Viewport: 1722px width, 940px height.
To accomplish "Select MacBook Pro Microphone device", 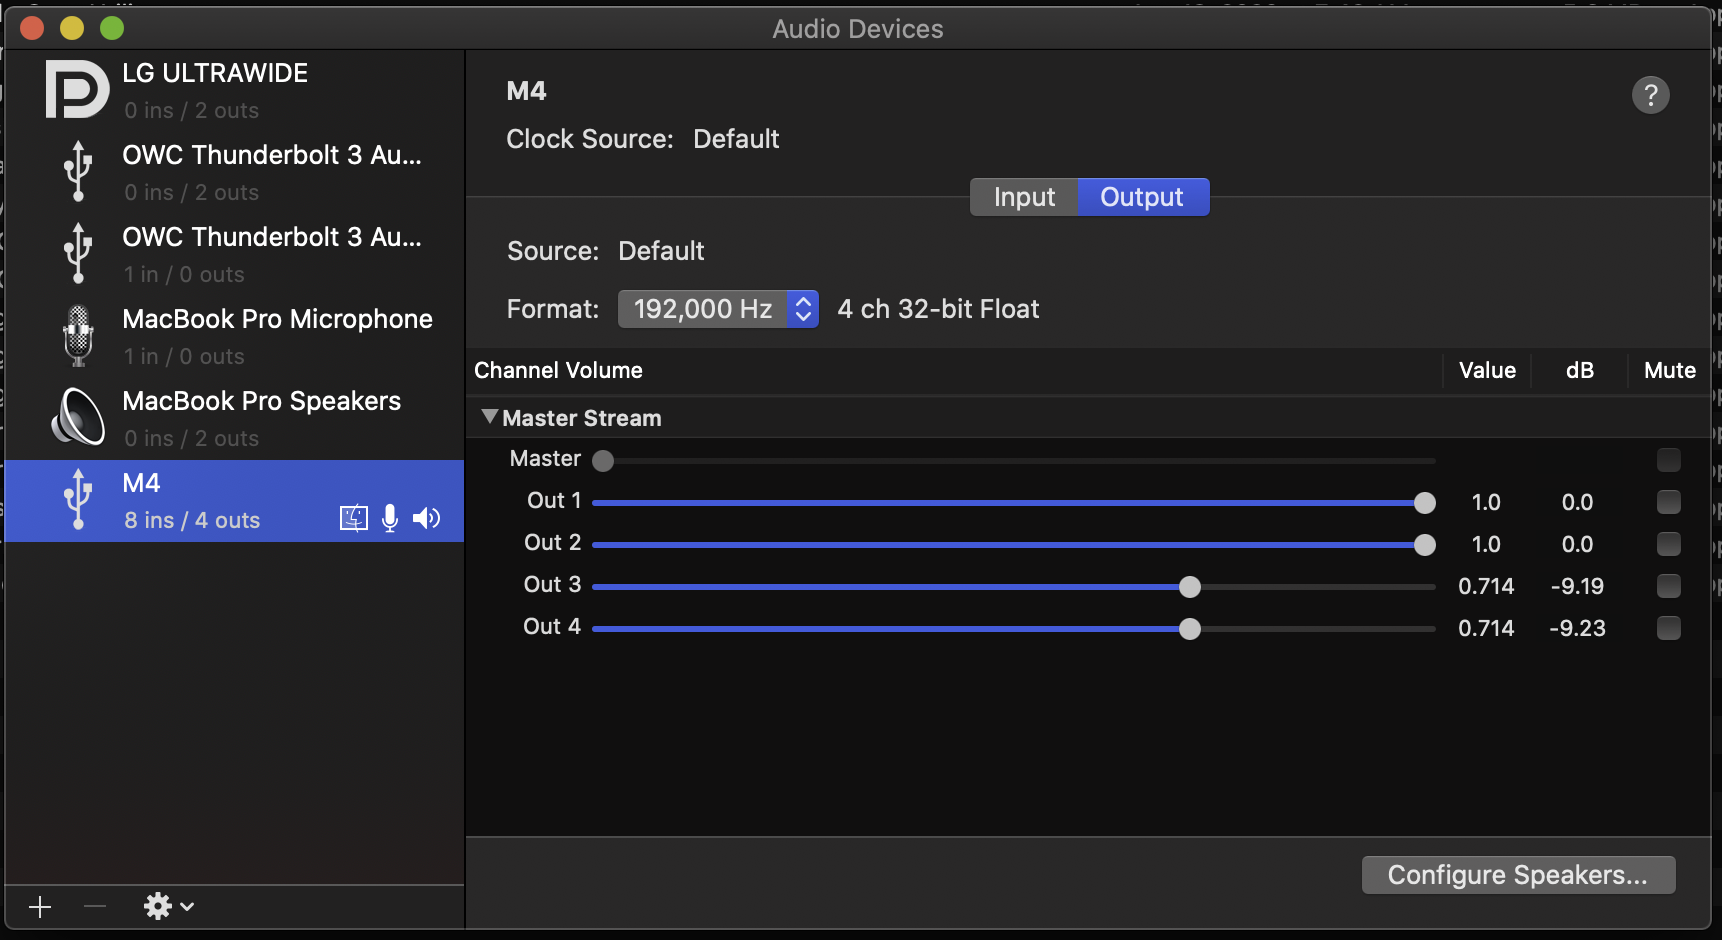I will 234,337.
